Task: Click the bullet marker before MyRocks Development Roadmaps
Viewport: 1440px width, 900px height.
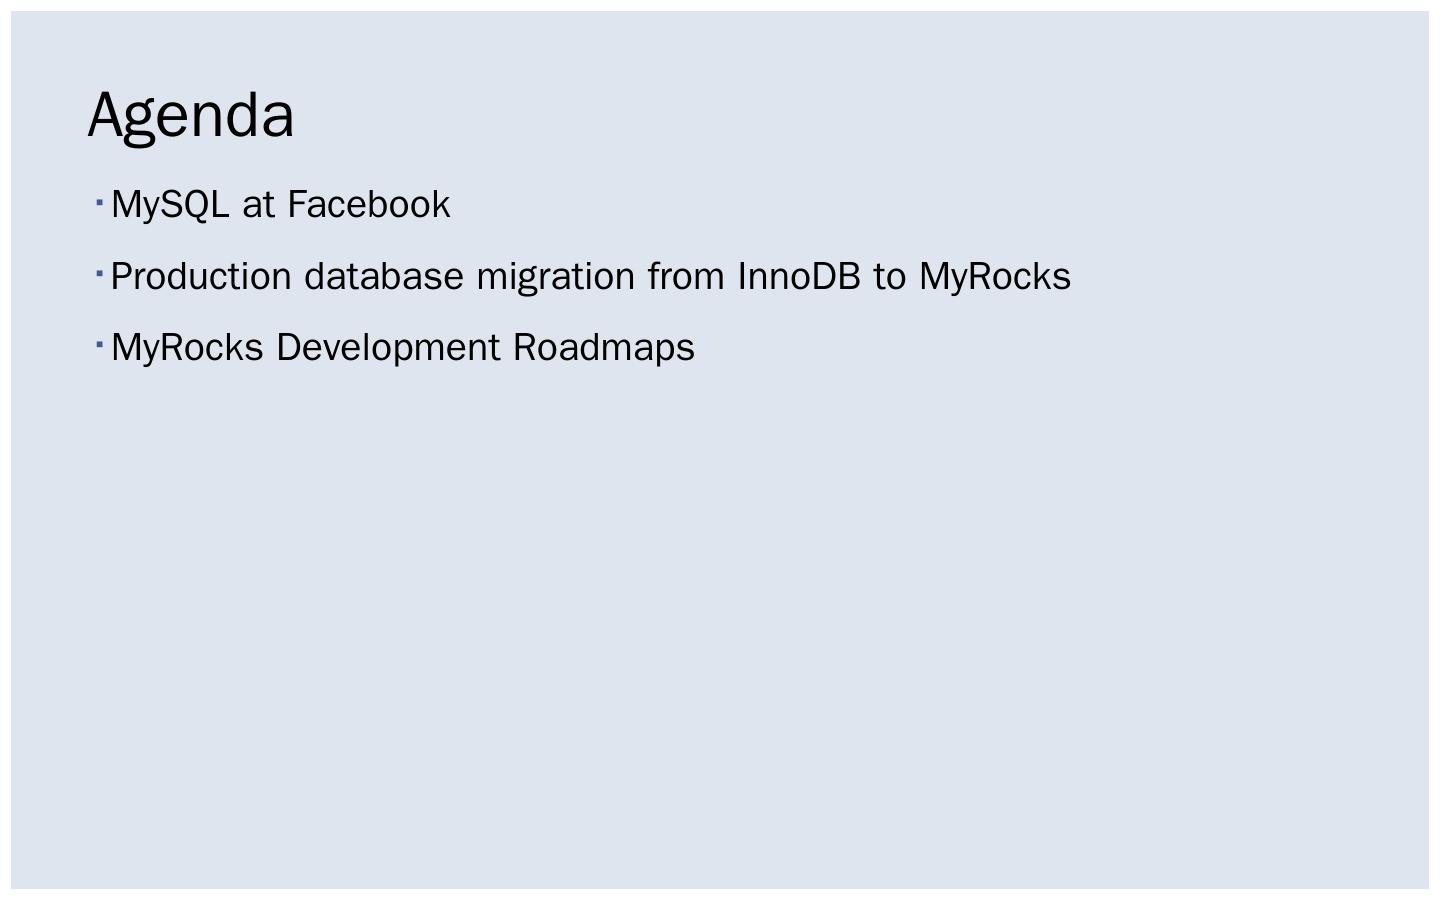Action: coord(100,345)
